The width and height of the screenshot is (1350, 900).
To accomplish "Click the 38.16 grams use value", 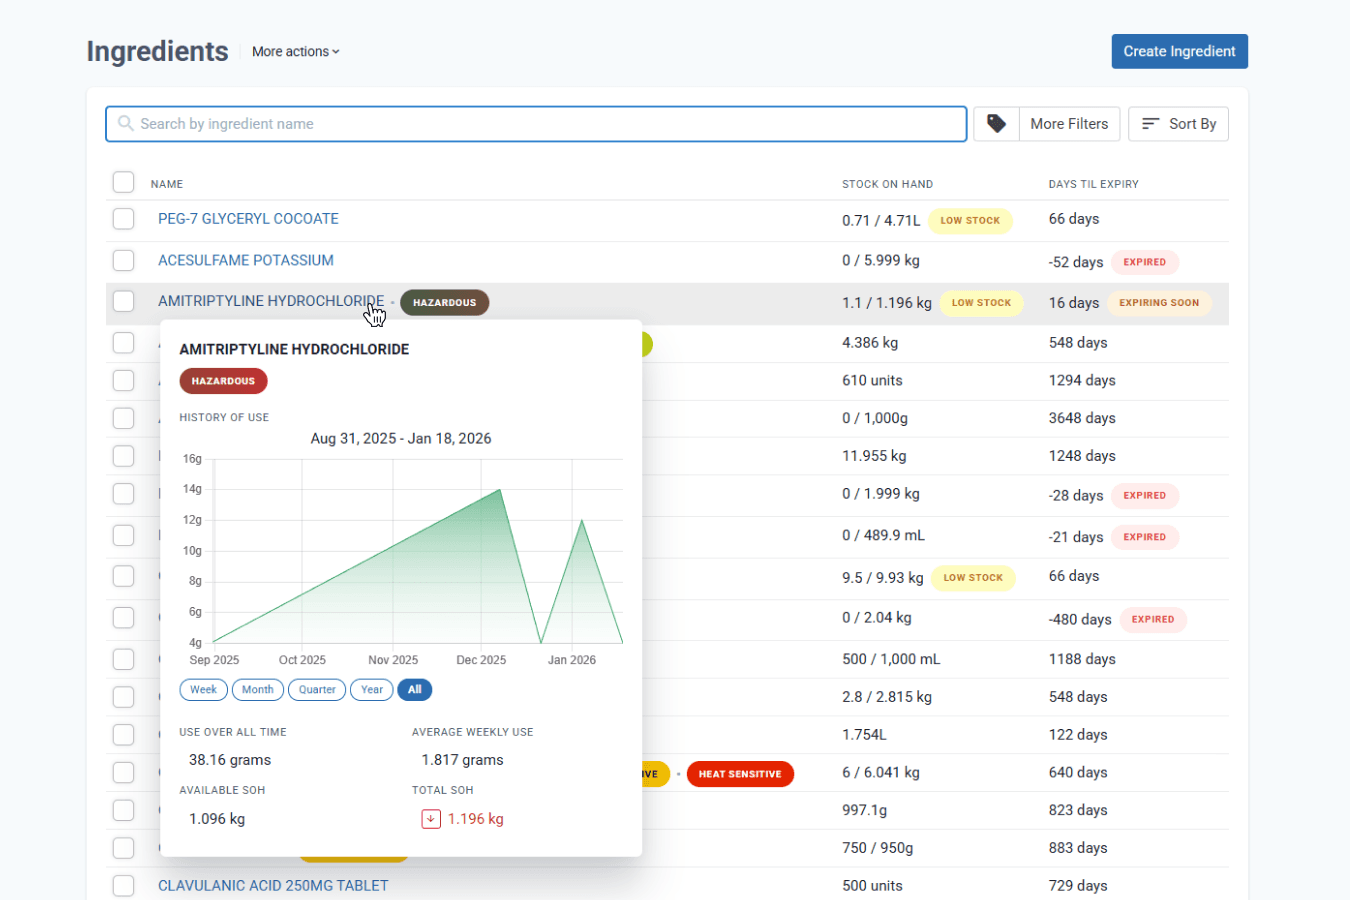I will click(230, 760).
